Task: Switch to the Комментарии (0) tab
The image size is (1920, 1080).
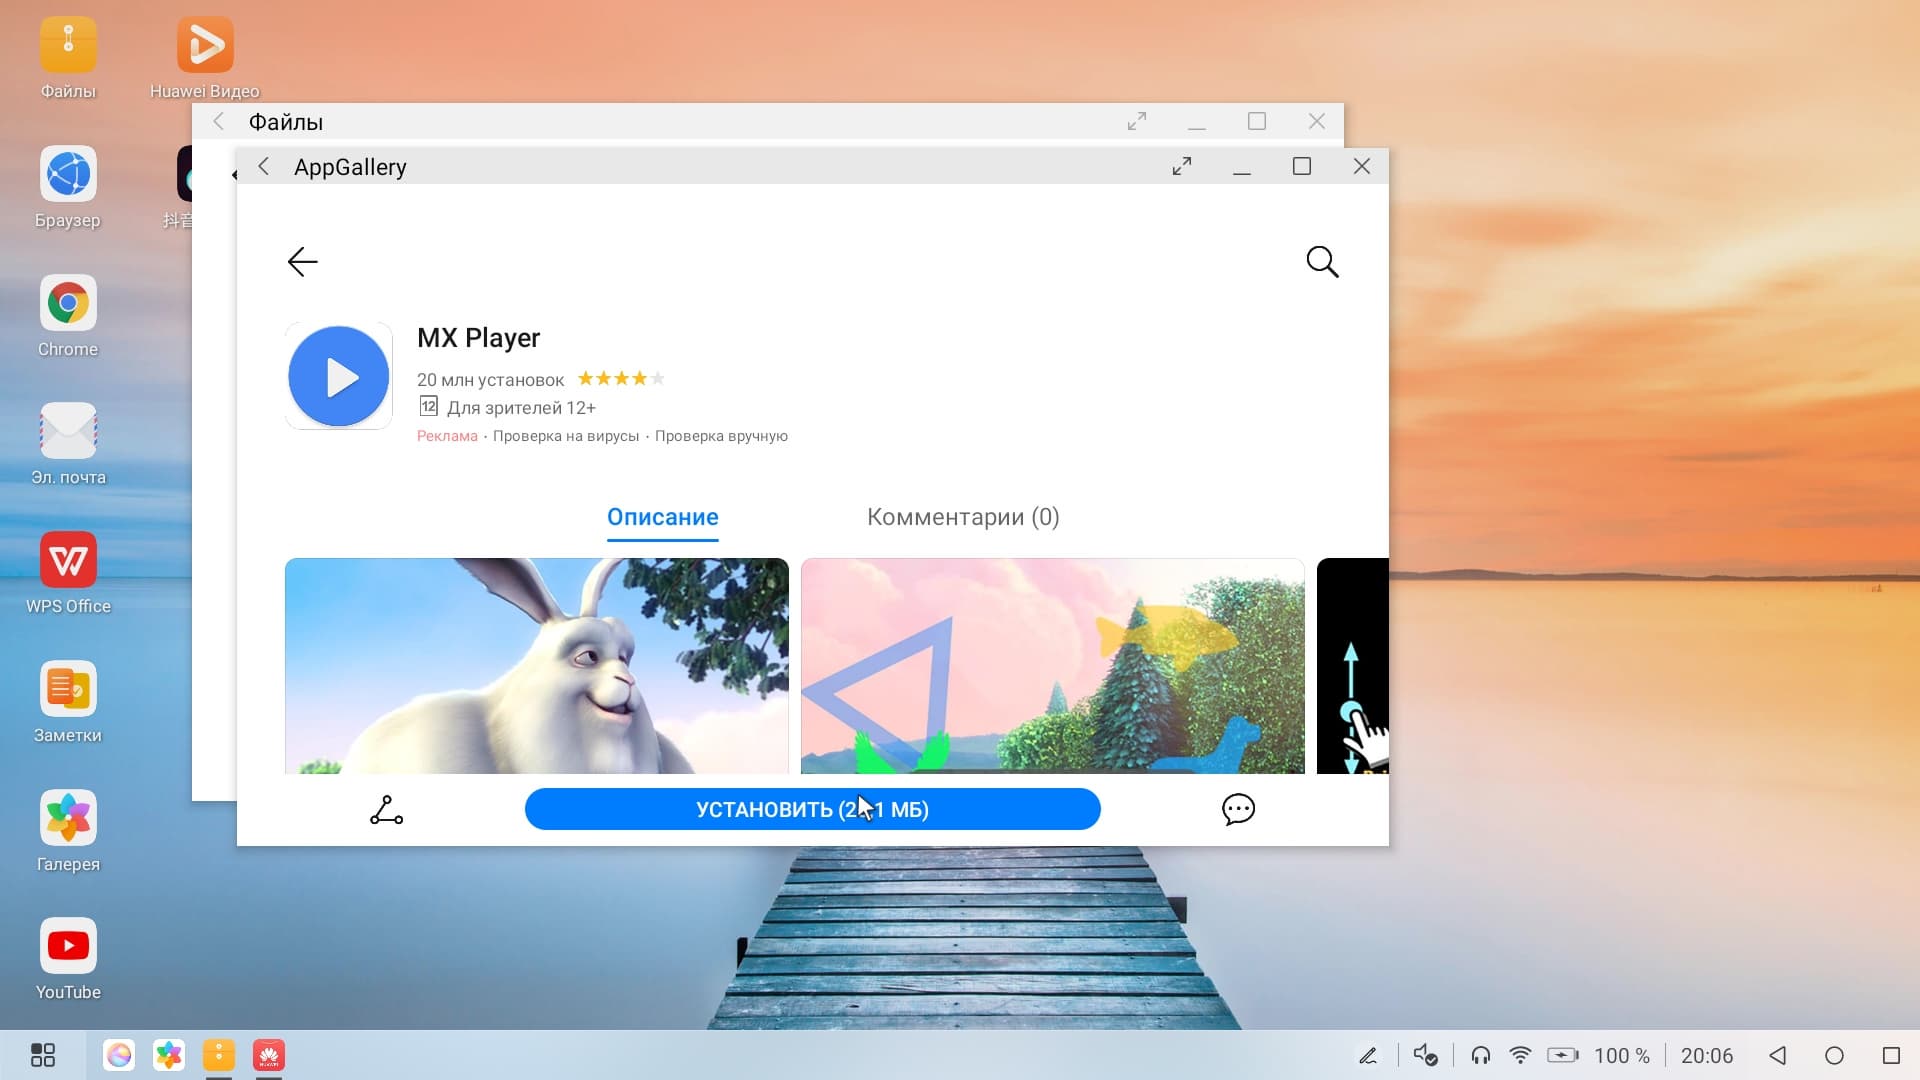Action: [x=962, y=517]
